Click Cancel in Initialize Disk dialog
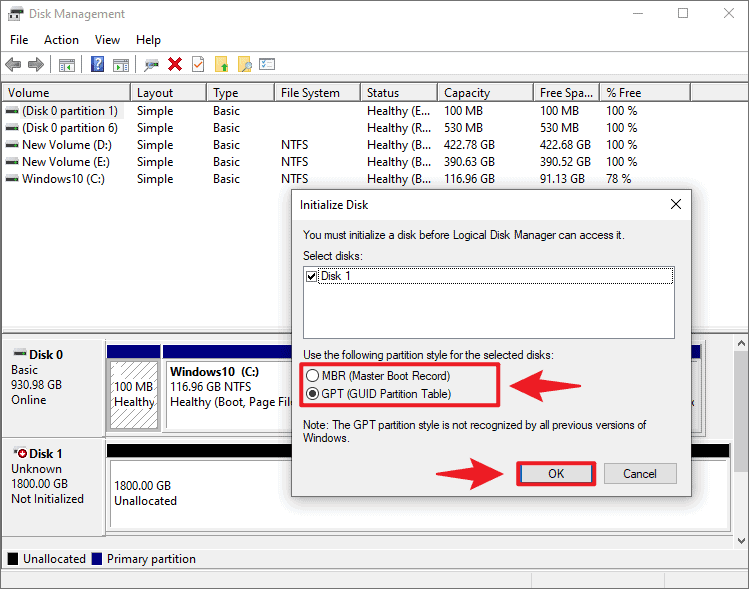The width and height of the screenshot is (749, 589). coord(640,473)
